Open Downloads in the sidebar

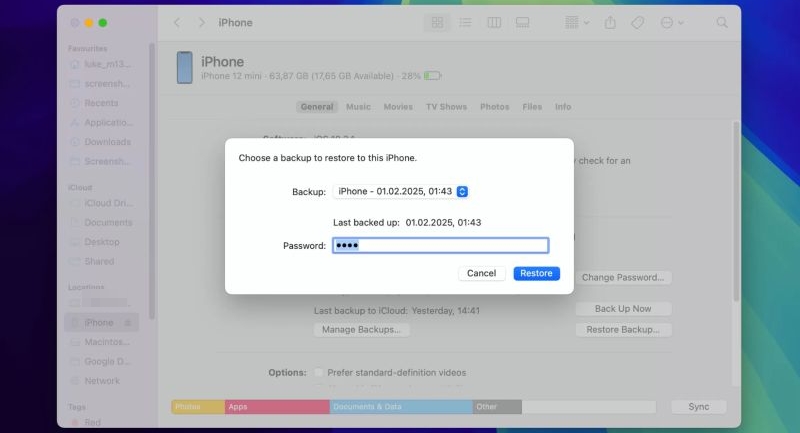[x=101, y=142]
